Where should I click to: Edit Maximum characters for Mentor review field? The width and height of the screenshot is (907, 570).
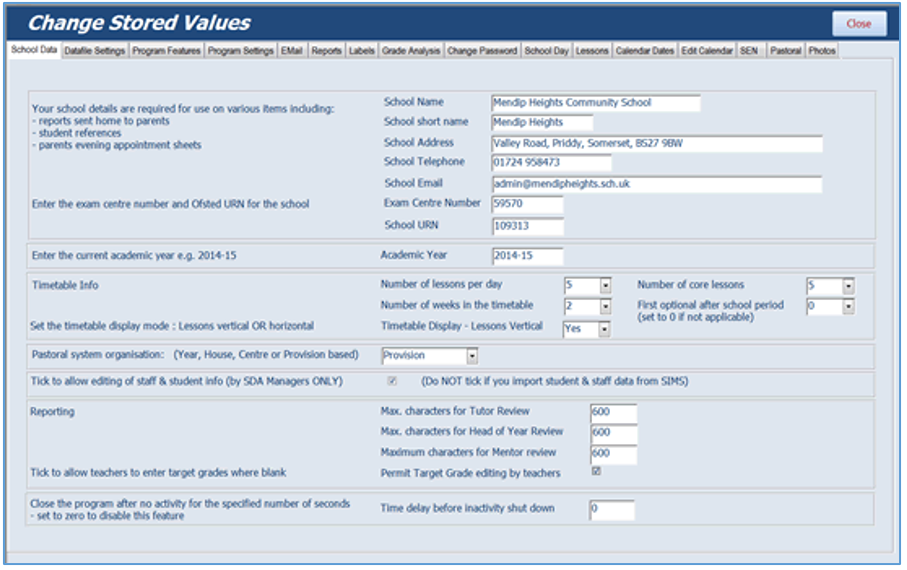click(614, 454)
